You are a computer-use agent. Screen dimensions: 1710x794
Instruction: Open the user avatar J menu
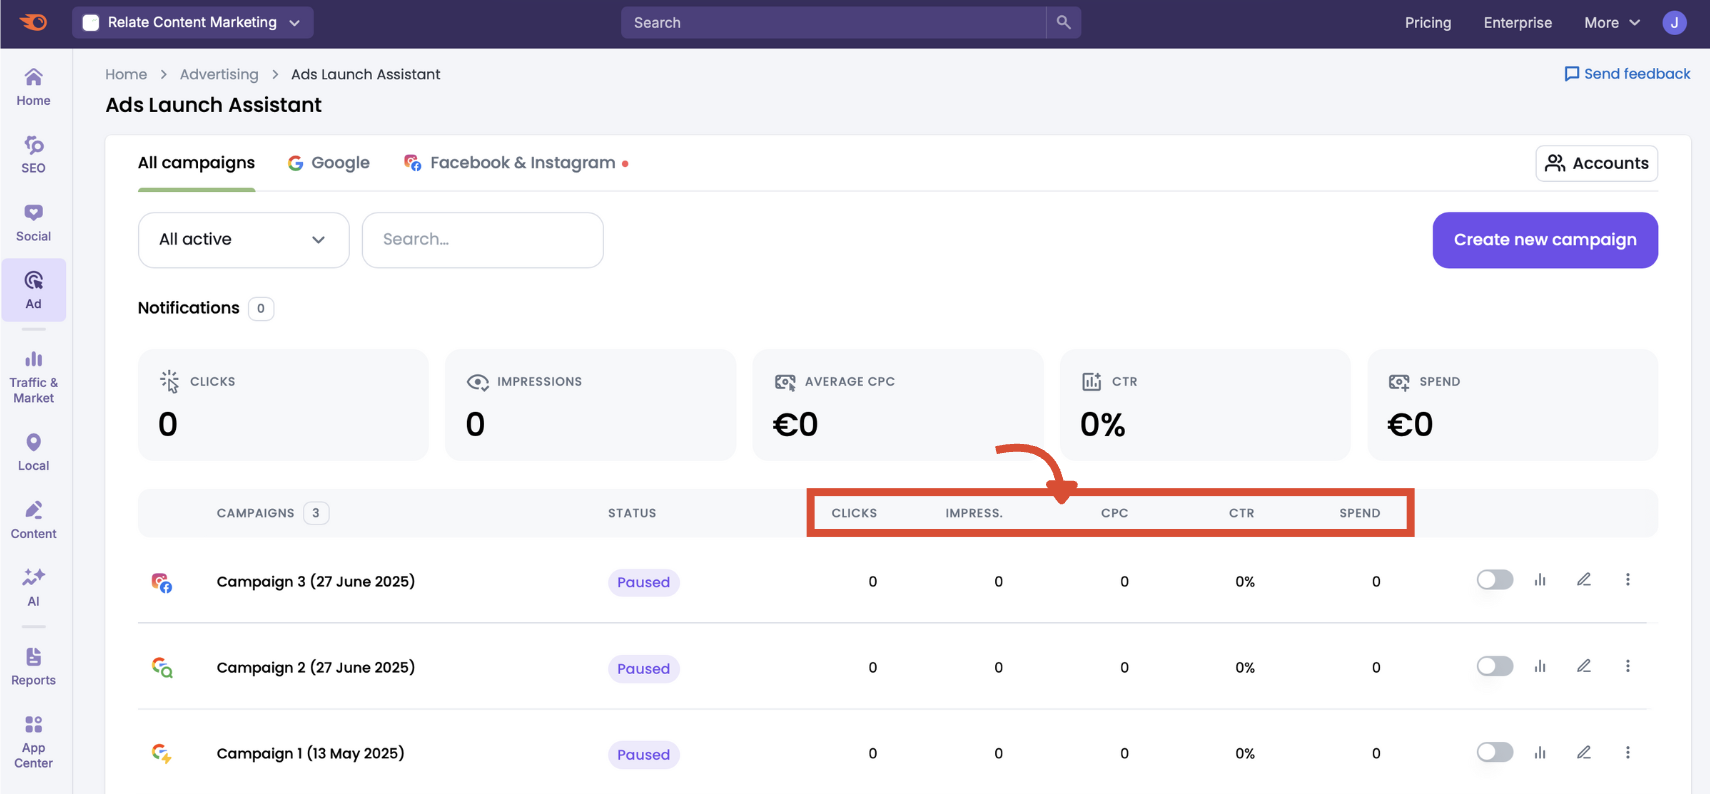(1674, 22)
